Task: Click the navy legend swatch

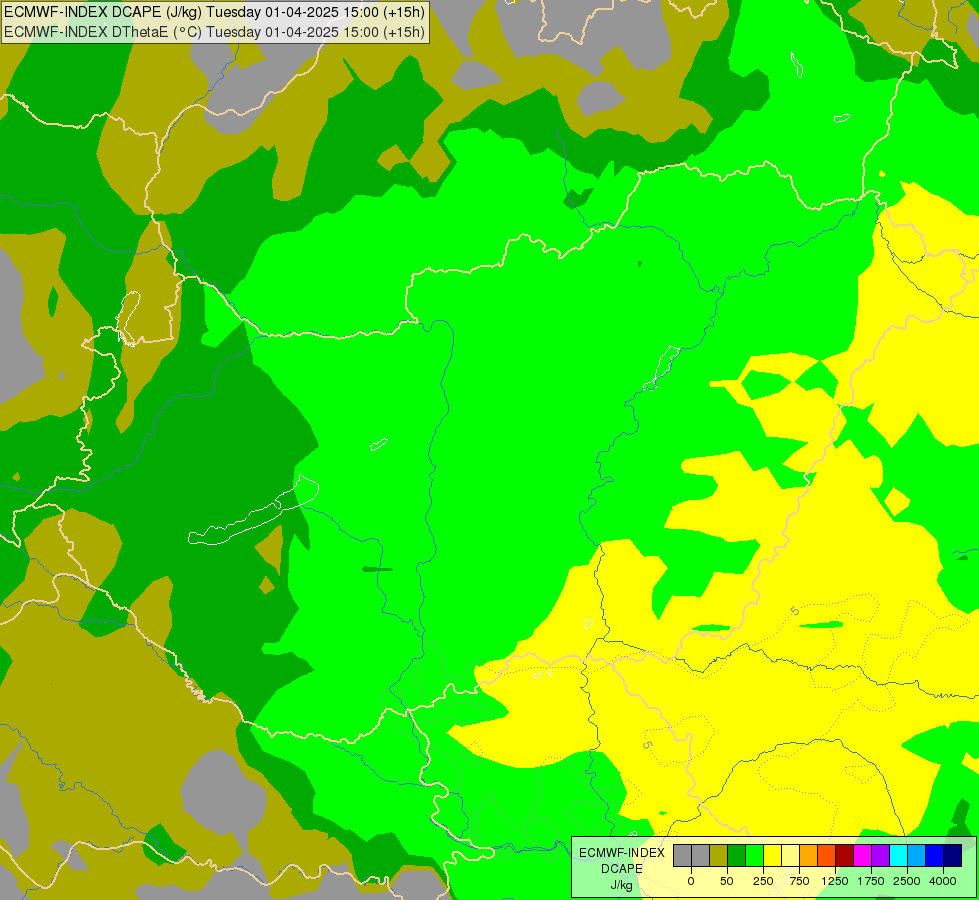Action: 953,856
